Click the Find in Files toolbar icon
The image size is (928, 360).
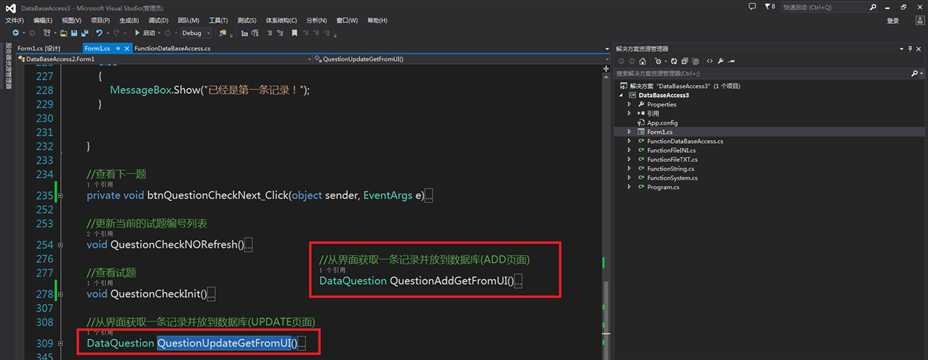223,33
